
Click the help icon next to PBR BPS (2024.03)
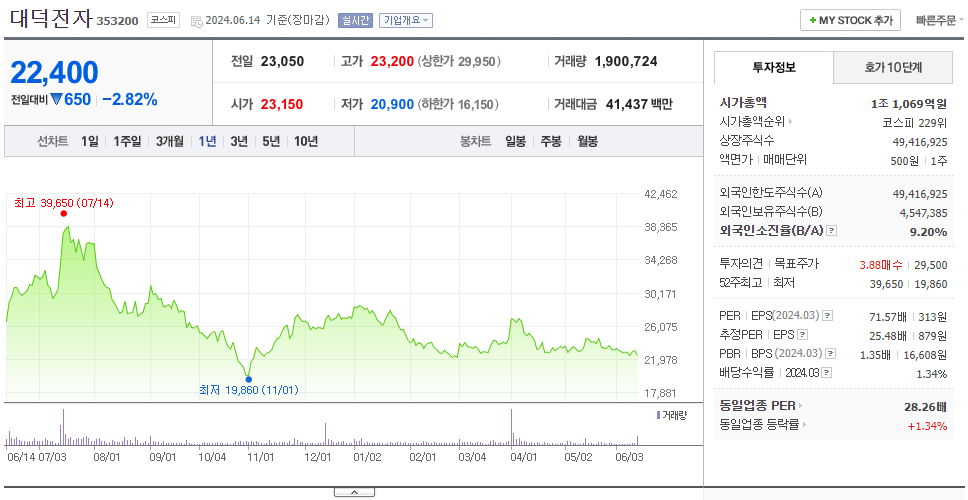pyautogui.click(x=832, y=354)
